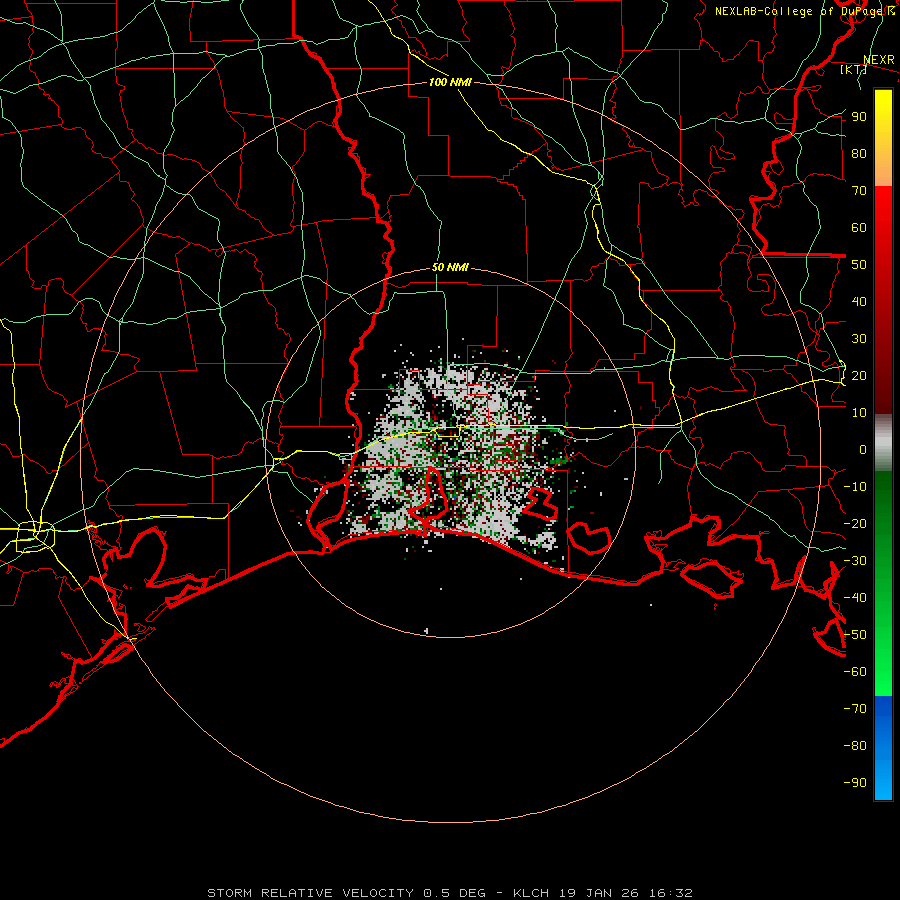This screenshot has height=900, width=900.
Task: Select the 20 value on velocity scale
Action: [859, 376]
